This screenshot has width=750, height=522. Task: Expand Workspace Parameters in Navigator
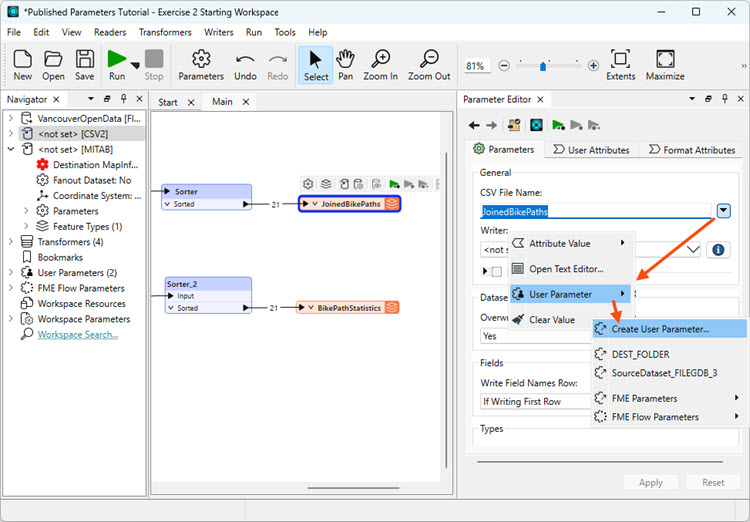click(11, 319)
